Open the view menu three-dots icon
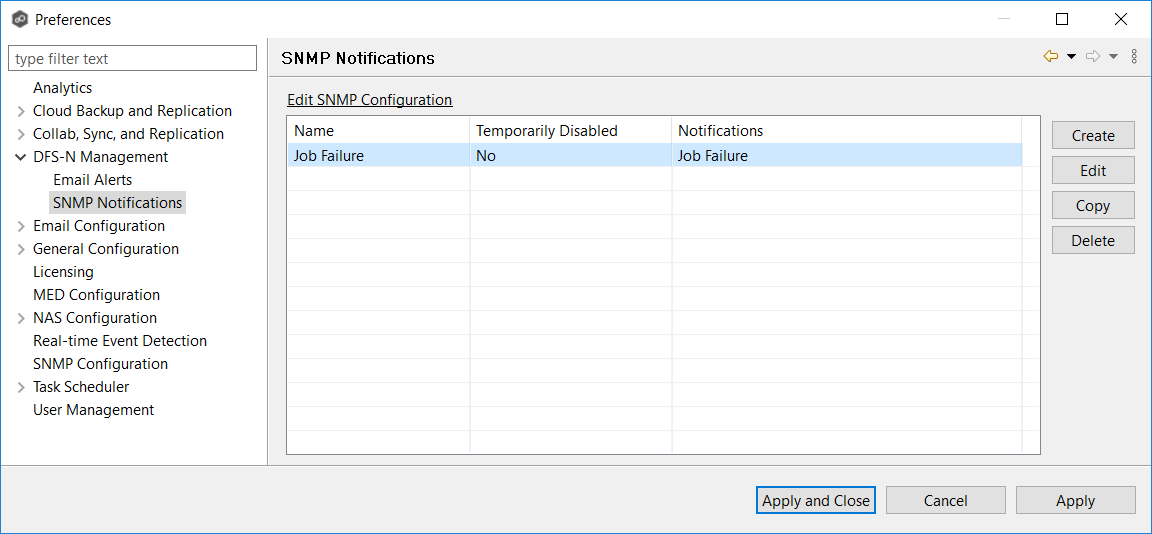This screenshot has width=1152, height=534. [1134, 57]
